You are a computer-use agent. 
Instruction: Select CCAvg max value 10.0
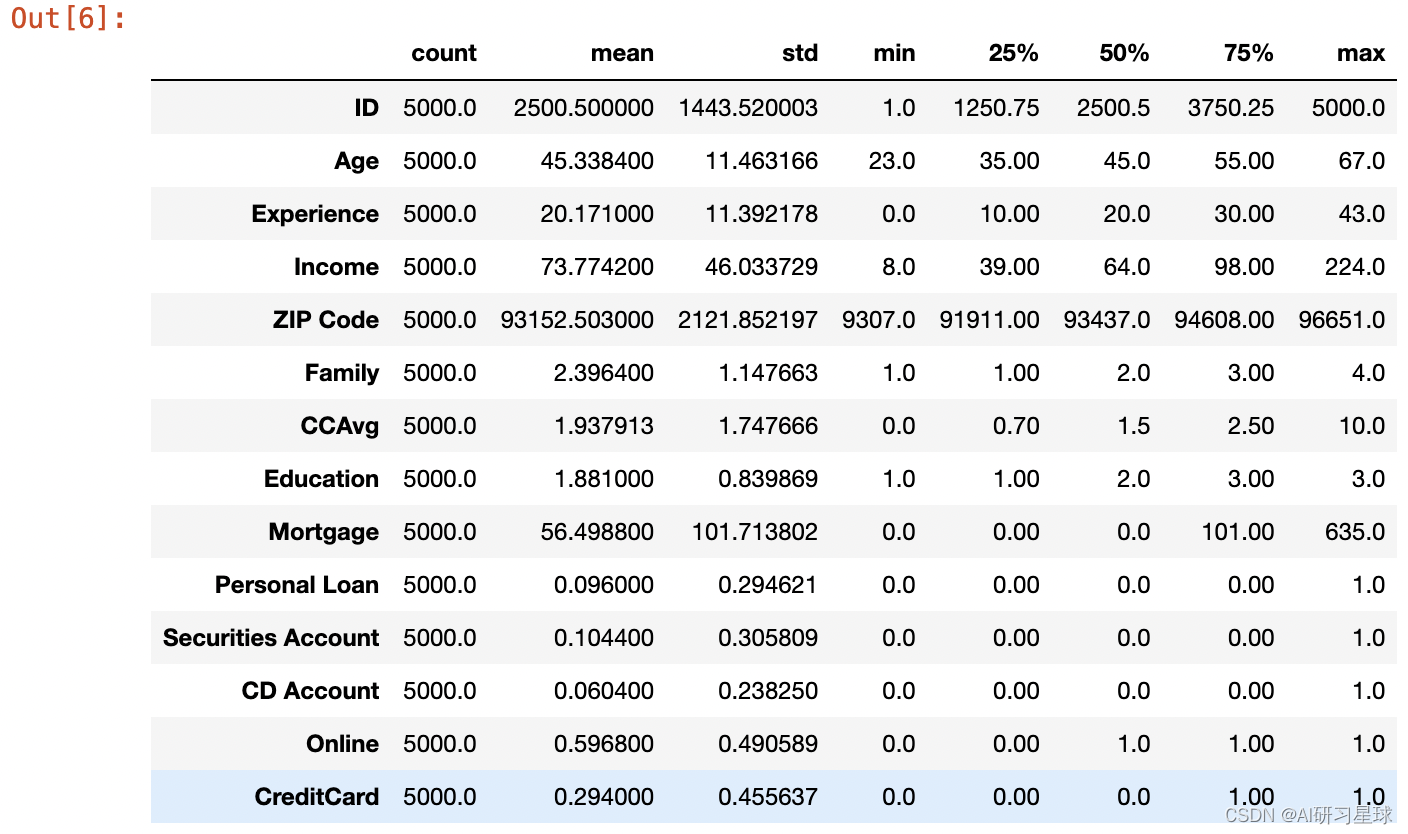coord(1361,426)
